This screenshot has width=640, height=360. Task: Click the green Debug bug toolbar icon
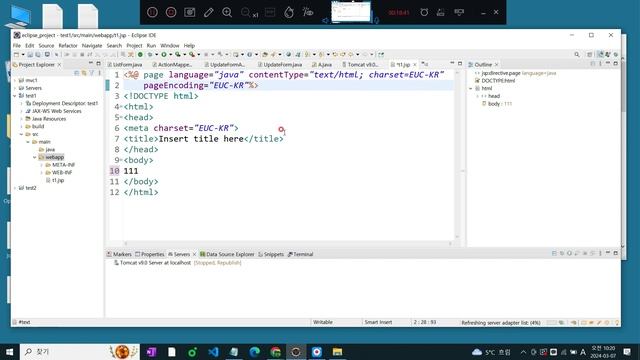[149, 55]
